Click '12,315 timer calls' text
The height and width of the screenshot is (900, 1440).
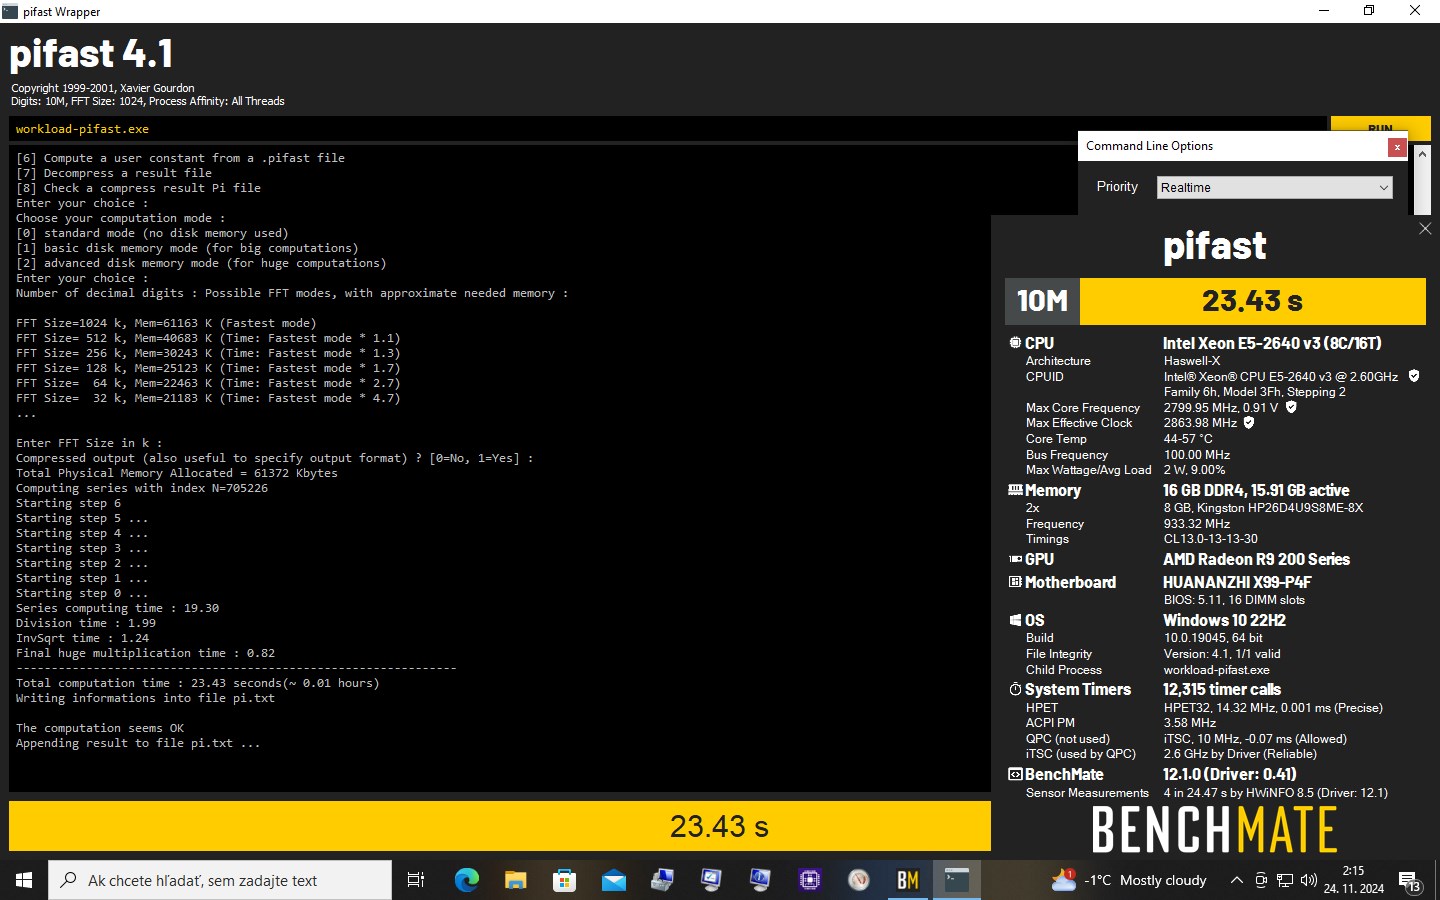[x=1222, y=689]
